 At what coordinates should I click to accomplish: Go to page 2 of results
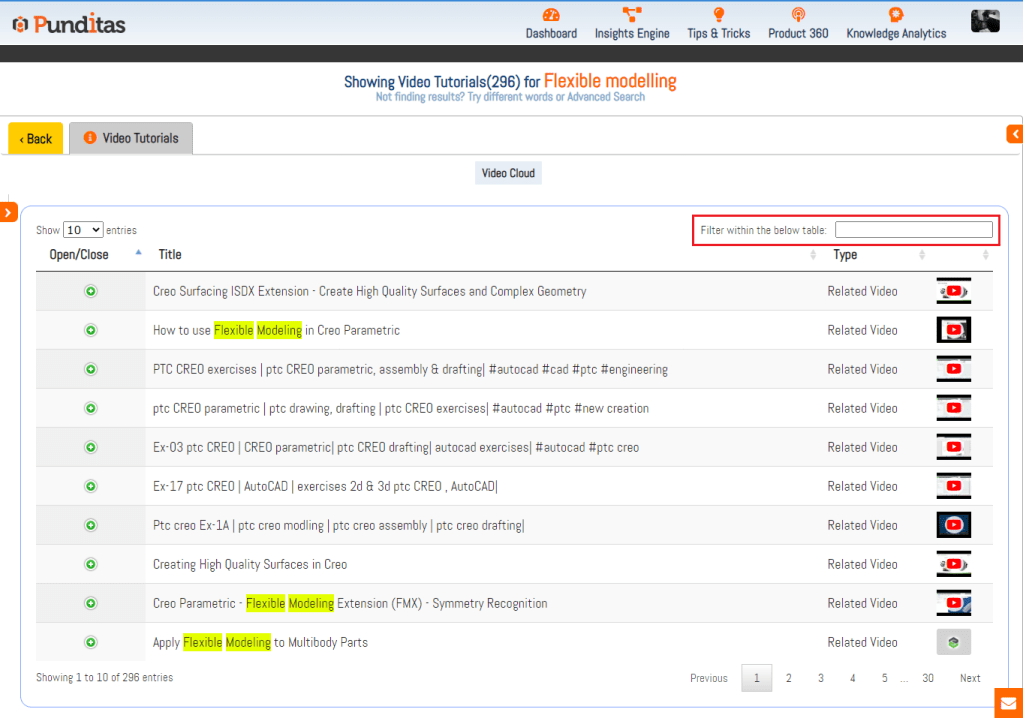(x=788, y=678)
